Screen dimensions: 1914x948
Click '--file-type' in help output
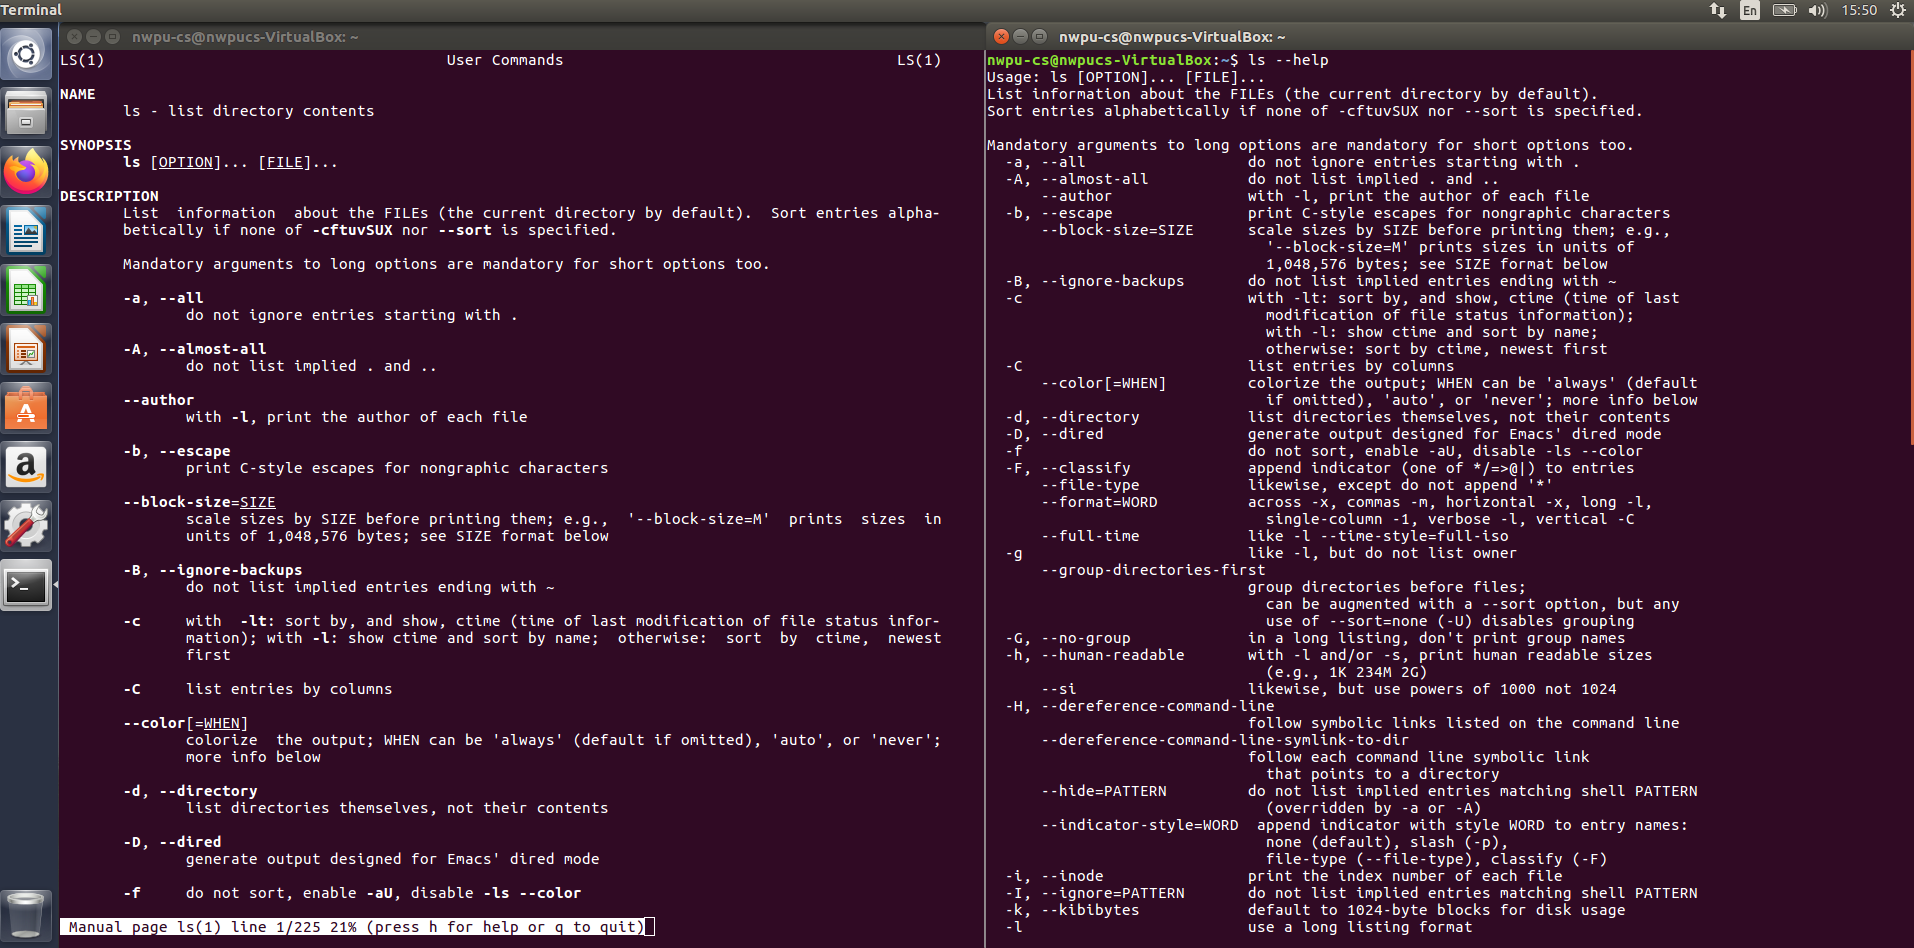point(1091,485)
